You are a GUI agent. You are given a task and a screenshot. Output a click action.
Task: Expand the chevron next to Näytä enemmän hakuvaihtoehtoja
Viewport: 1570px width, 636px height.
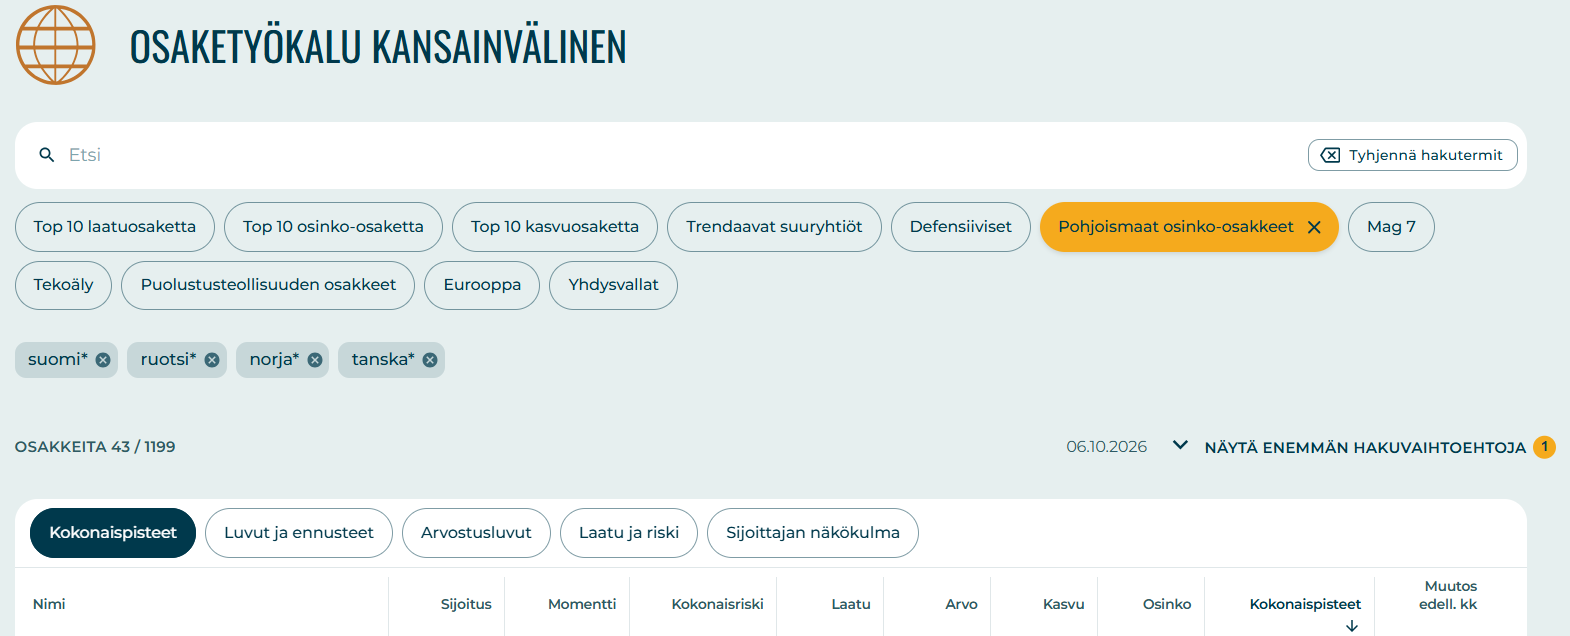[1180, 445]
